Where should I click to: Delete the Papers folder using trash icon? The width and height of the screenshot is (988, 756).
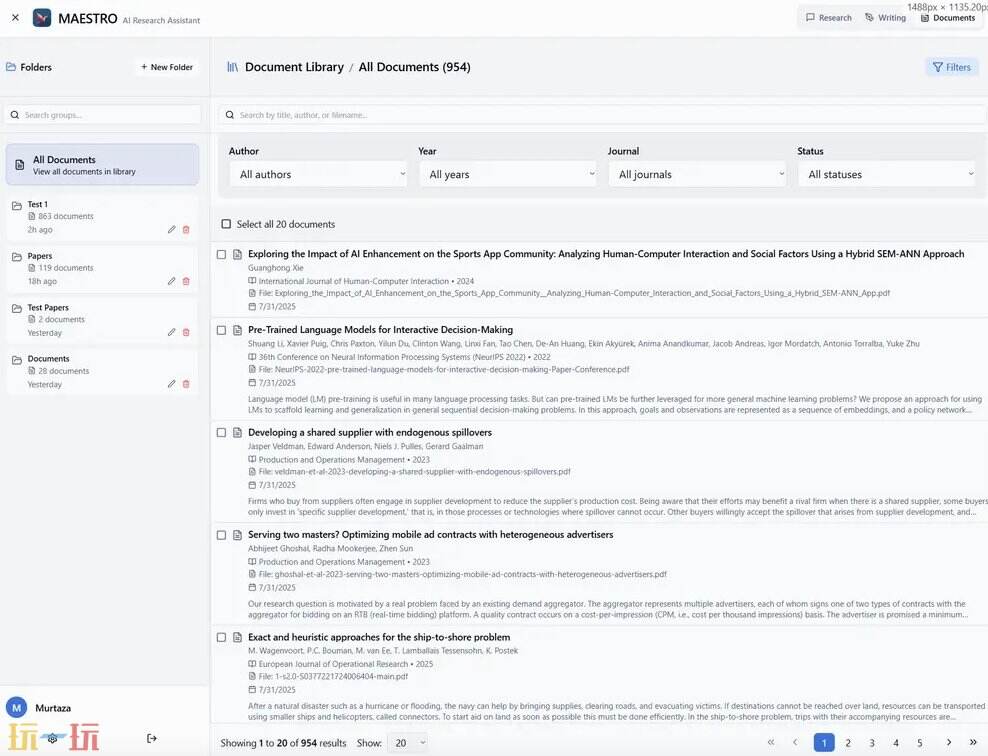pyautogui.click(x=186, y=282)
